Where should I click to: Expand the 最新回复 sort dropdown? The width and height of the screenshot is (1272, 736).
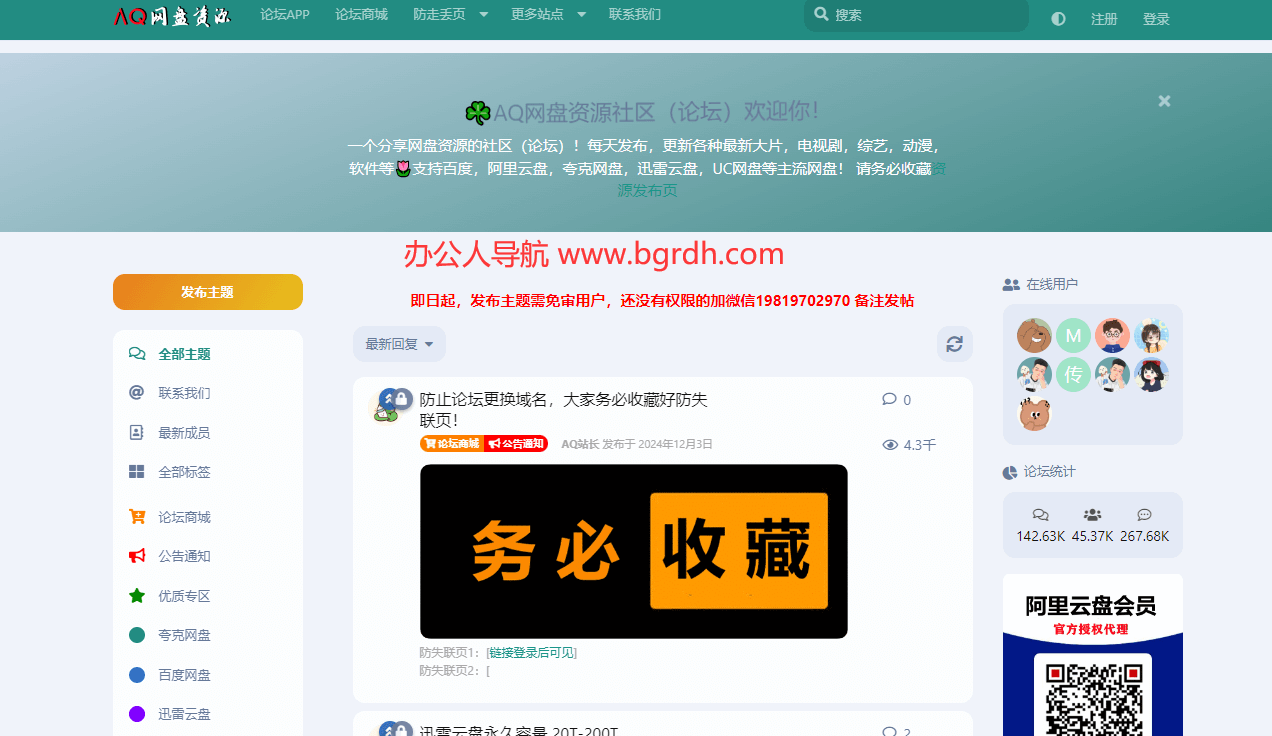(x=398, y=343)
